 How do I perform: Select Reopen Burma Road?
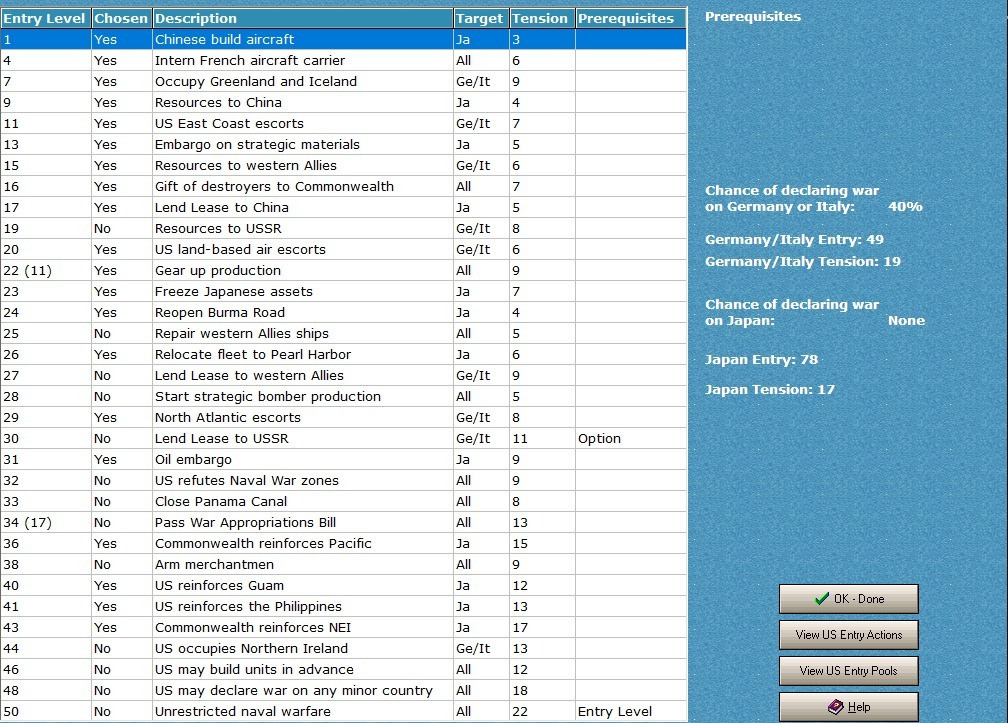coord(343,312)
